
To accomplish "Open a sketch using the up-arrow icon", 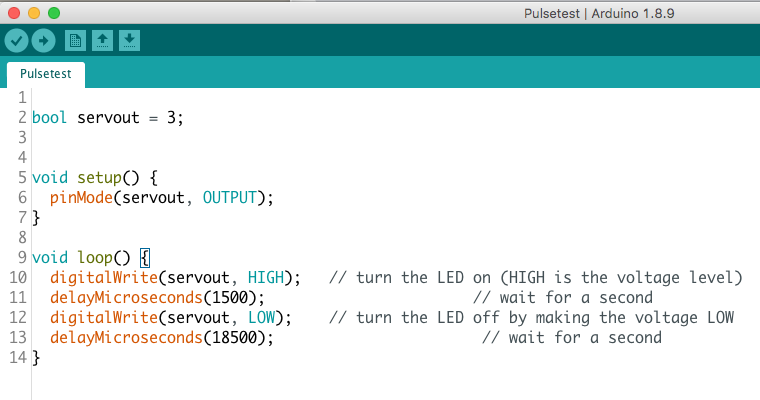I will pos(102,40).
